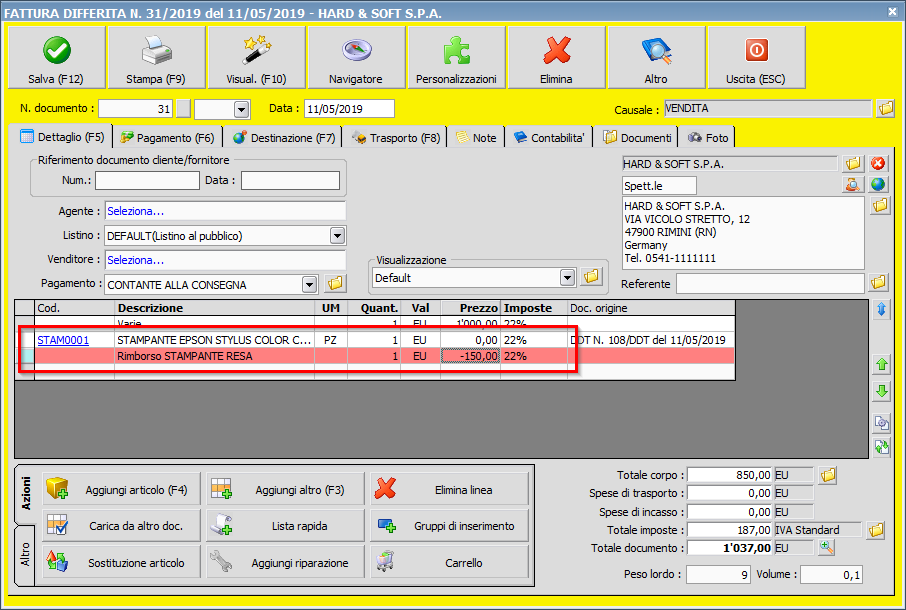Screen dimensions: 906x610
Task: Select agent via Agente Seleziona... link
Action: click(x=135, y=211)
